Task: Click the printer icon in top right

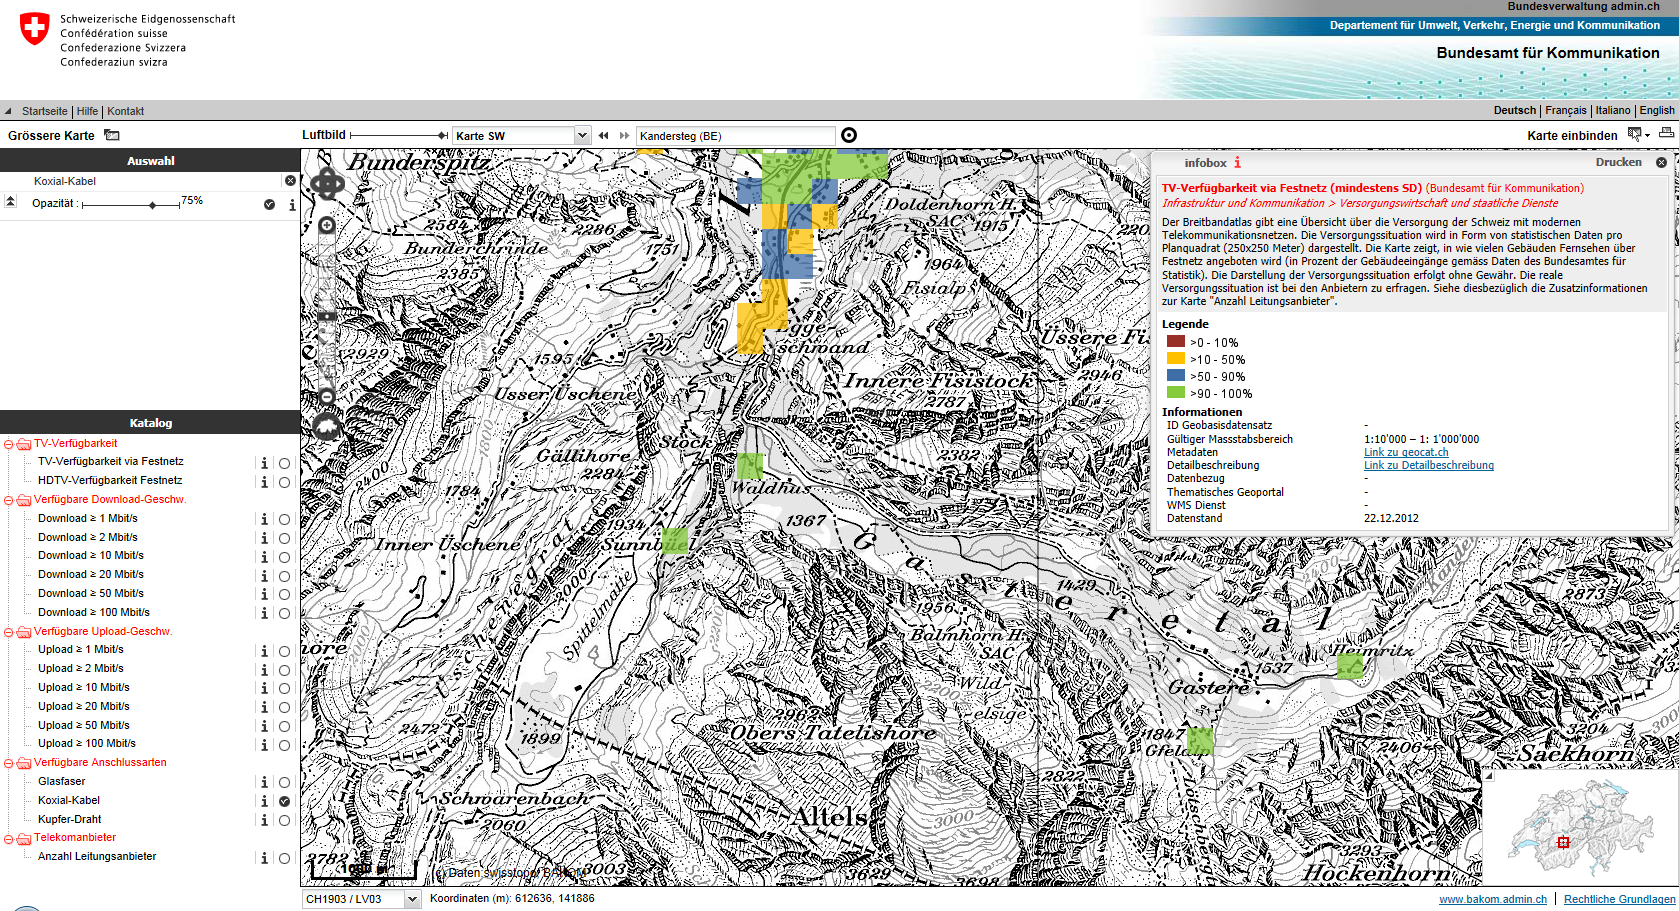Action: [1666, 133]
